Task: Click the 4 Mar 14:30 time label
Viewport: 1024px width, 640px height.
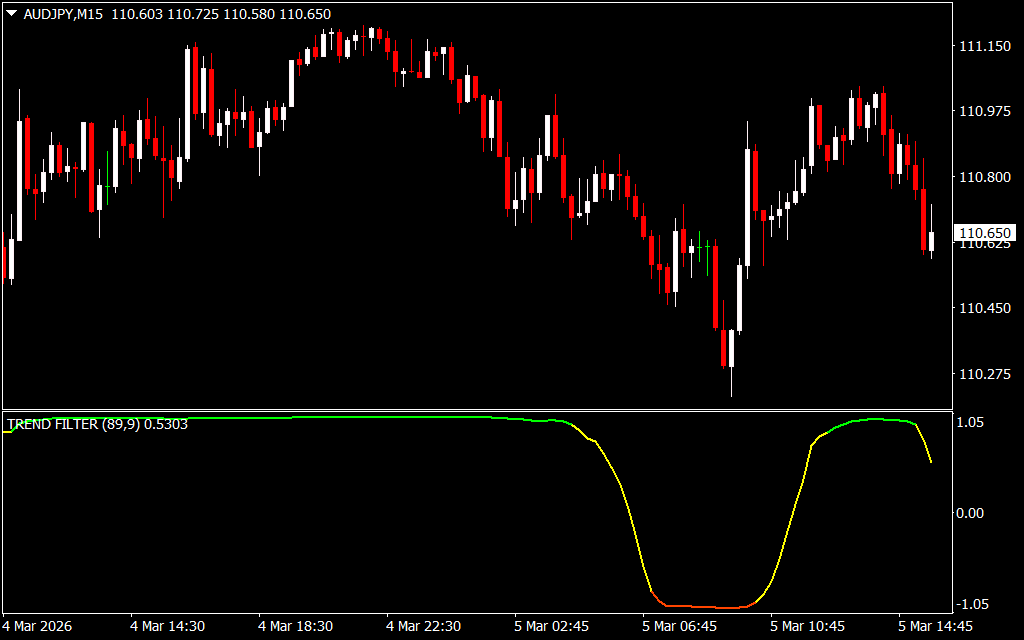Action: tap(167, 627)
